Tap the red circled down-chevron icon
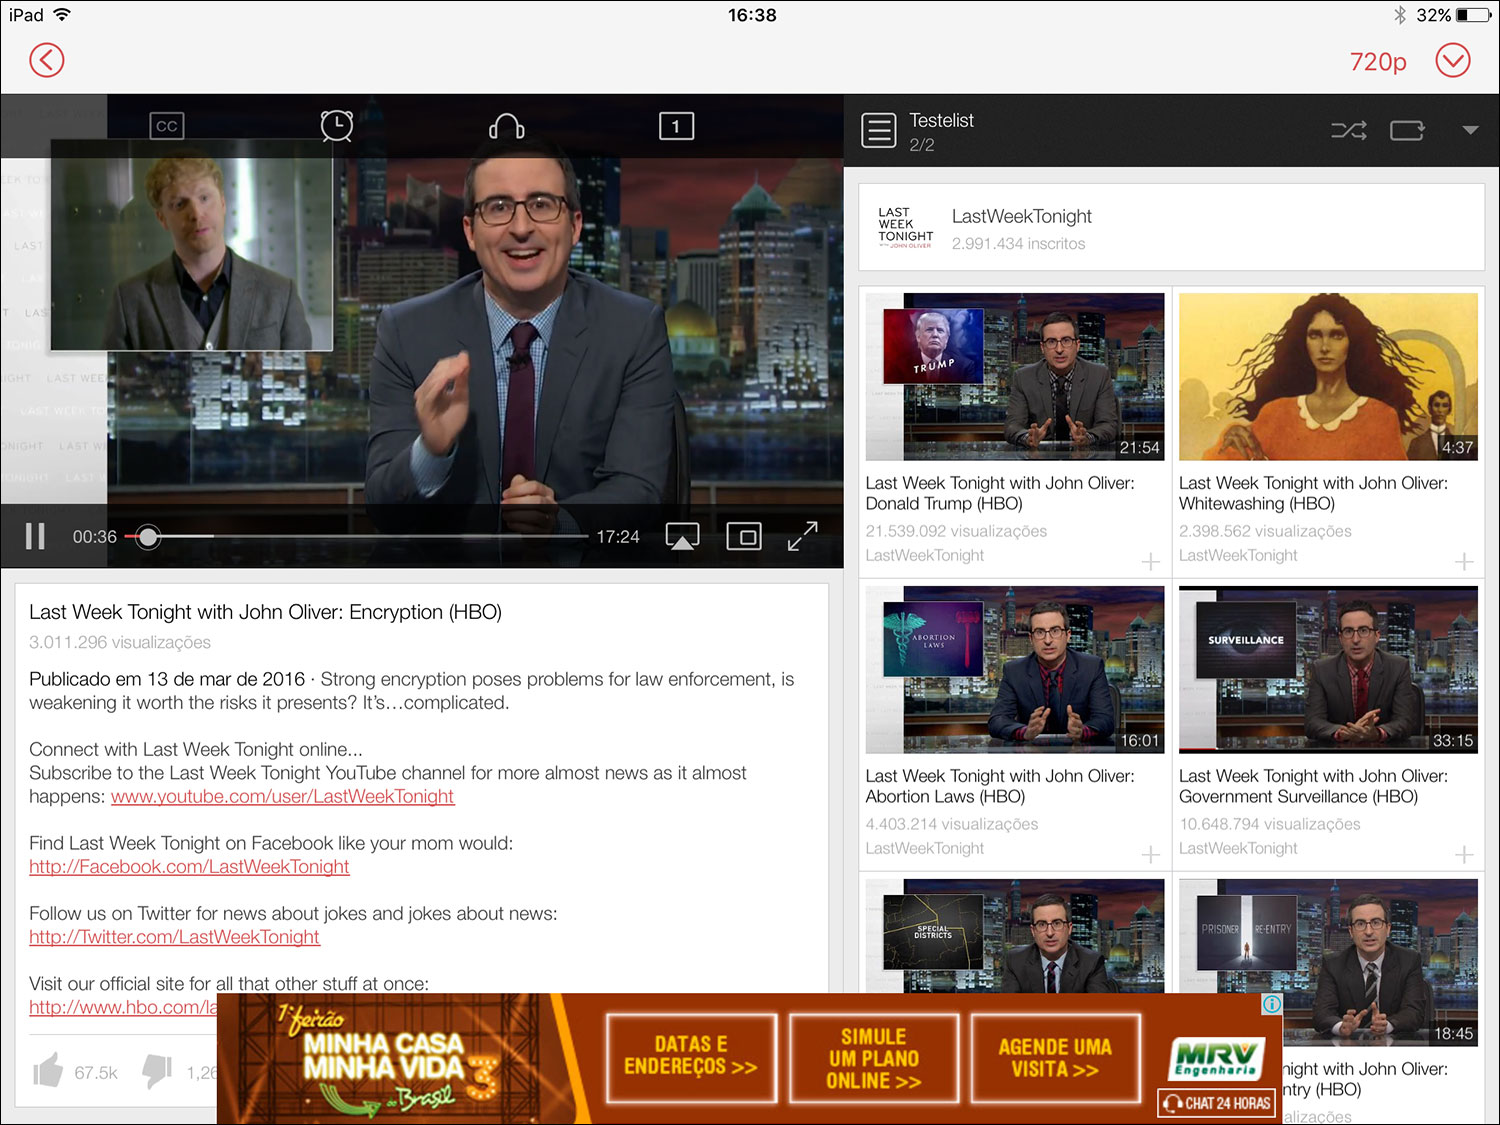Screen dimensions: 1500x1125 1453,60
